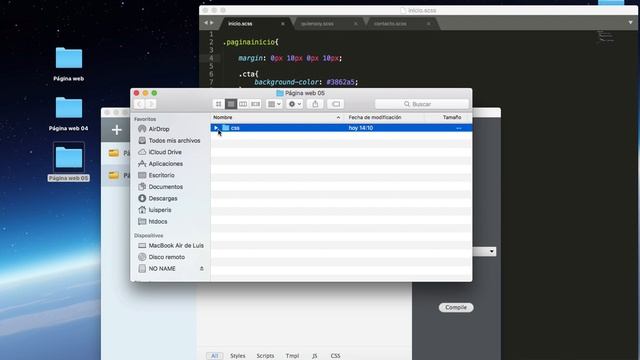Switch Finder to Cover Flow view

(x=256, y=104)
